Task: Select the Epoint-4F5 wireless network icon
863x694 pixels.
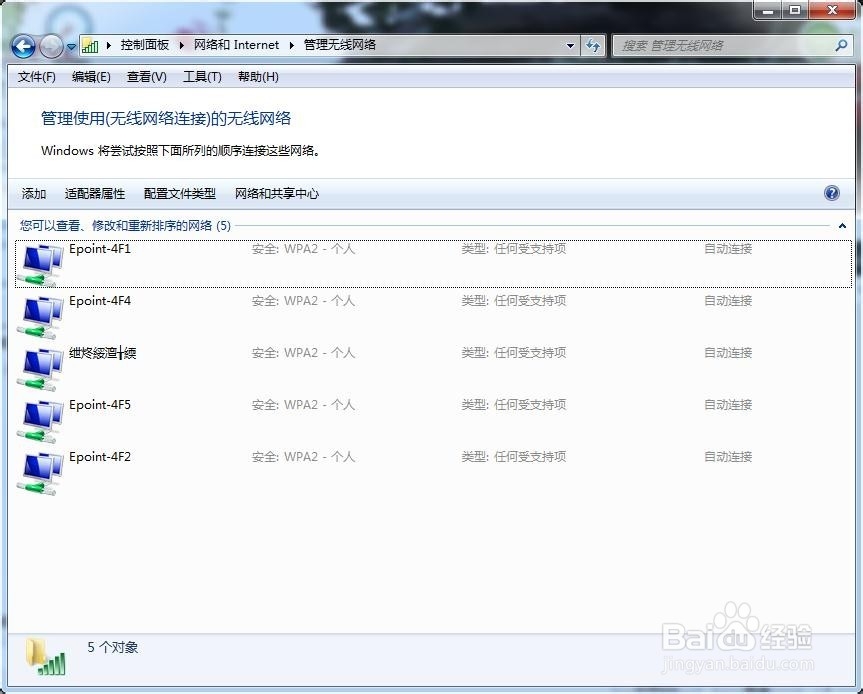Action: click(38, 419)
